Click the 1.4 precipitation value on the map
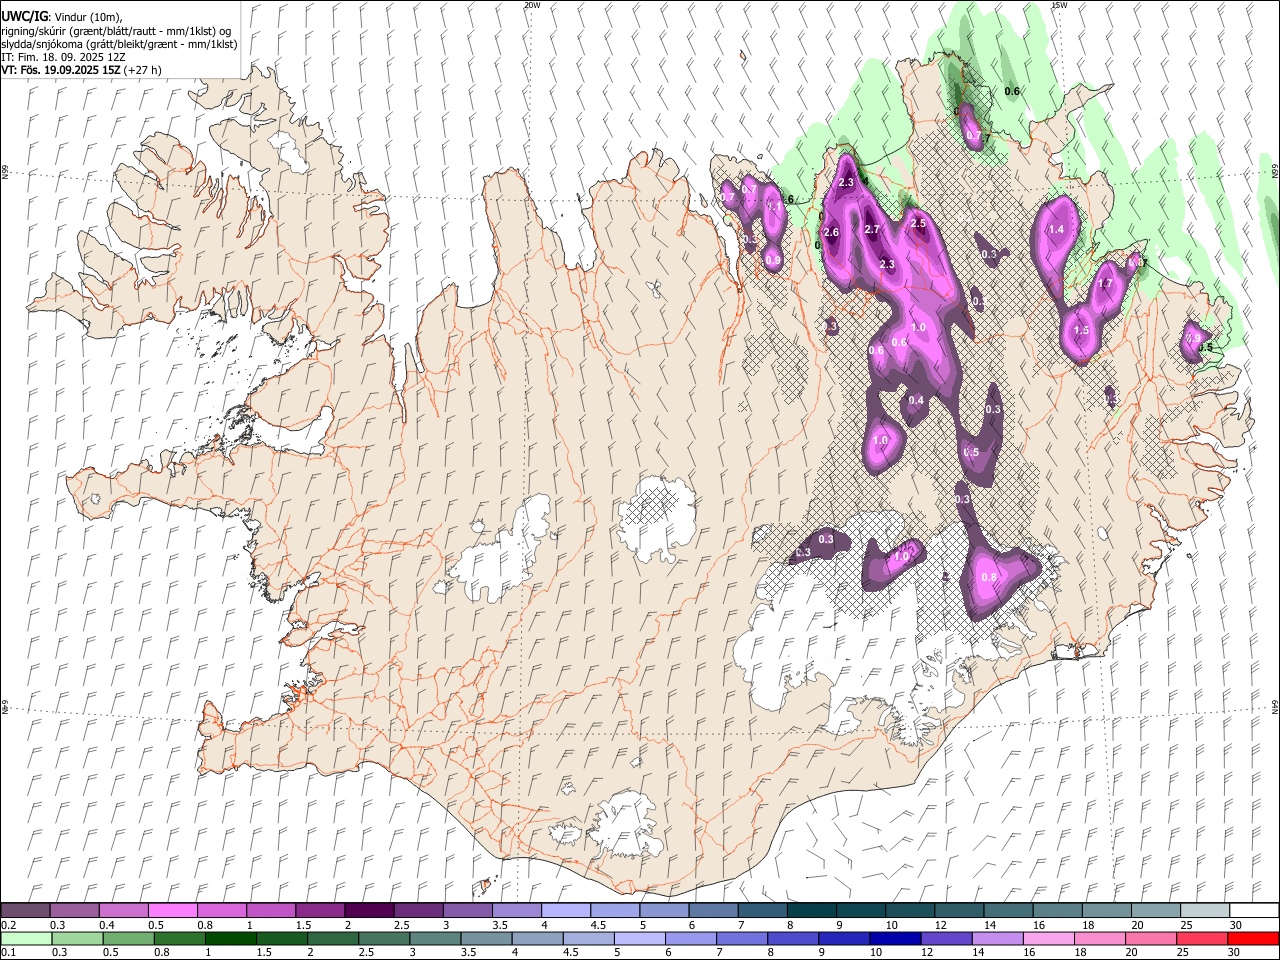Image resolution: width=1280 pixels, height=960 pixels. coord(1056,229)
